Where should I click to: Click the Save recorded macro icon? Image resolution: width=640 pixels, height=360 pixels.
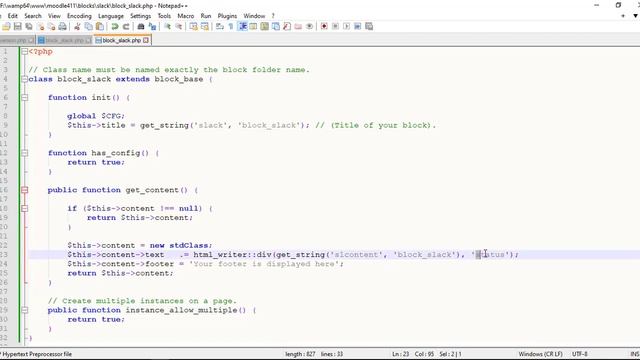click(369, 27)
